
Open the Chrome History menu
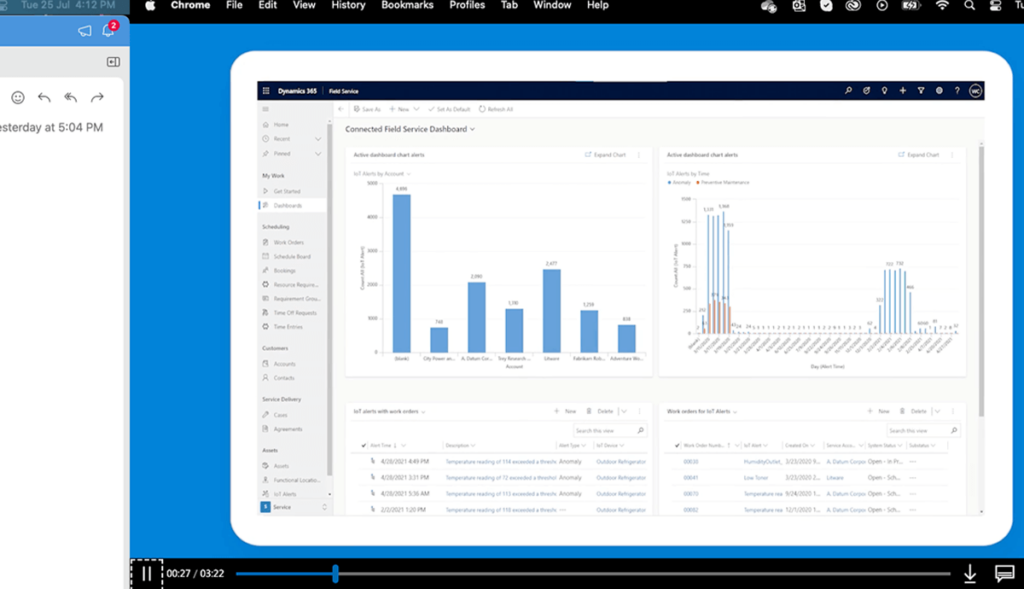click(348, 6)
